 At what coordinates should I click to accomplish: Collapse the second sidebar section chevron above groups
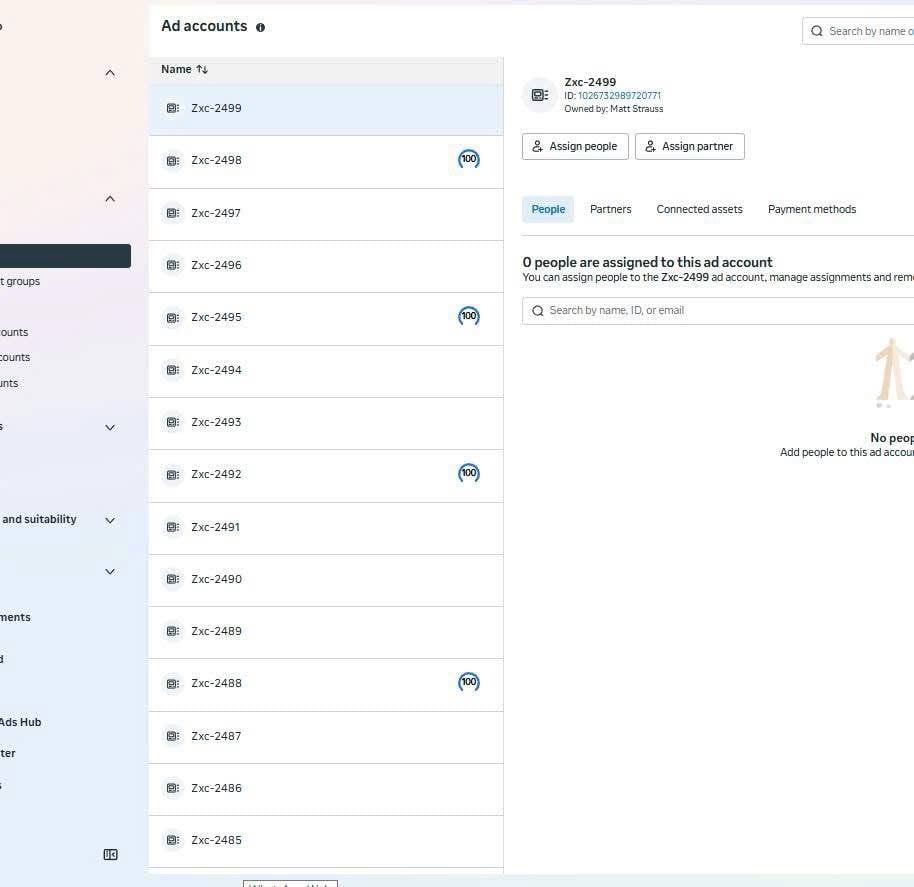coord(110,199)
